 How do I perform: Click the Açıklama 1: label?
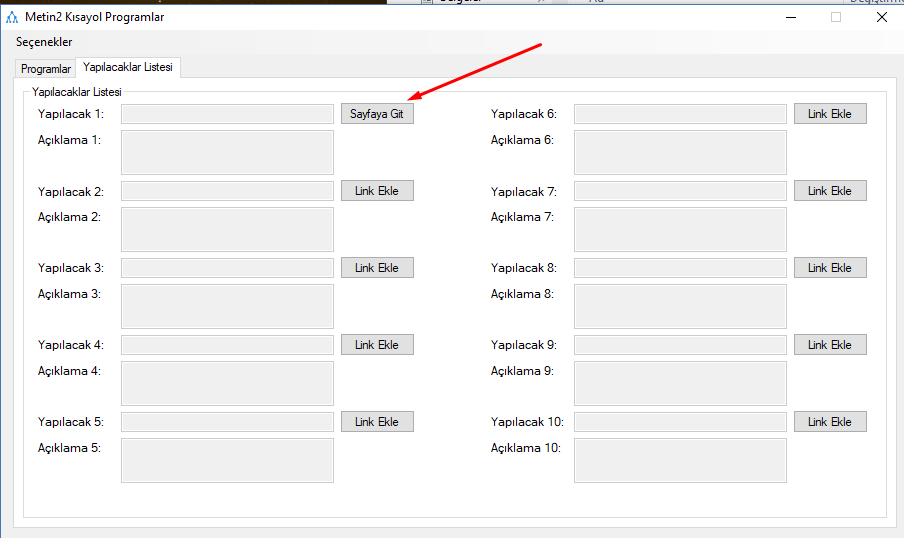[x=69, y=140]
